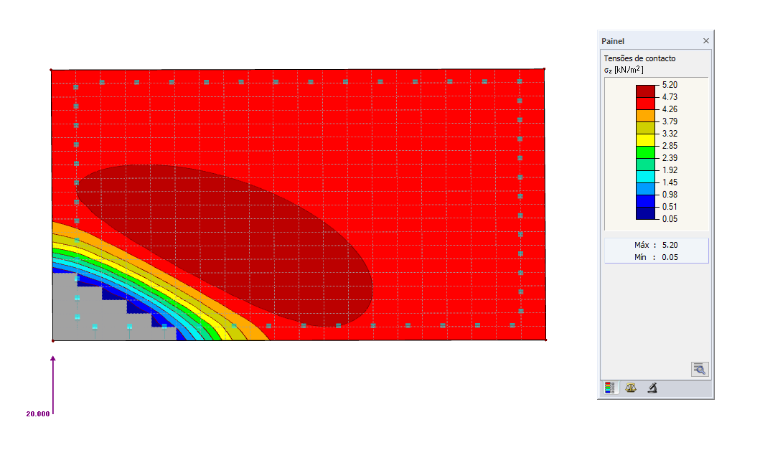Choose the green 2.85–2.39 legend swatch
The height and width of the screenshot is (450, 760).
646,152
